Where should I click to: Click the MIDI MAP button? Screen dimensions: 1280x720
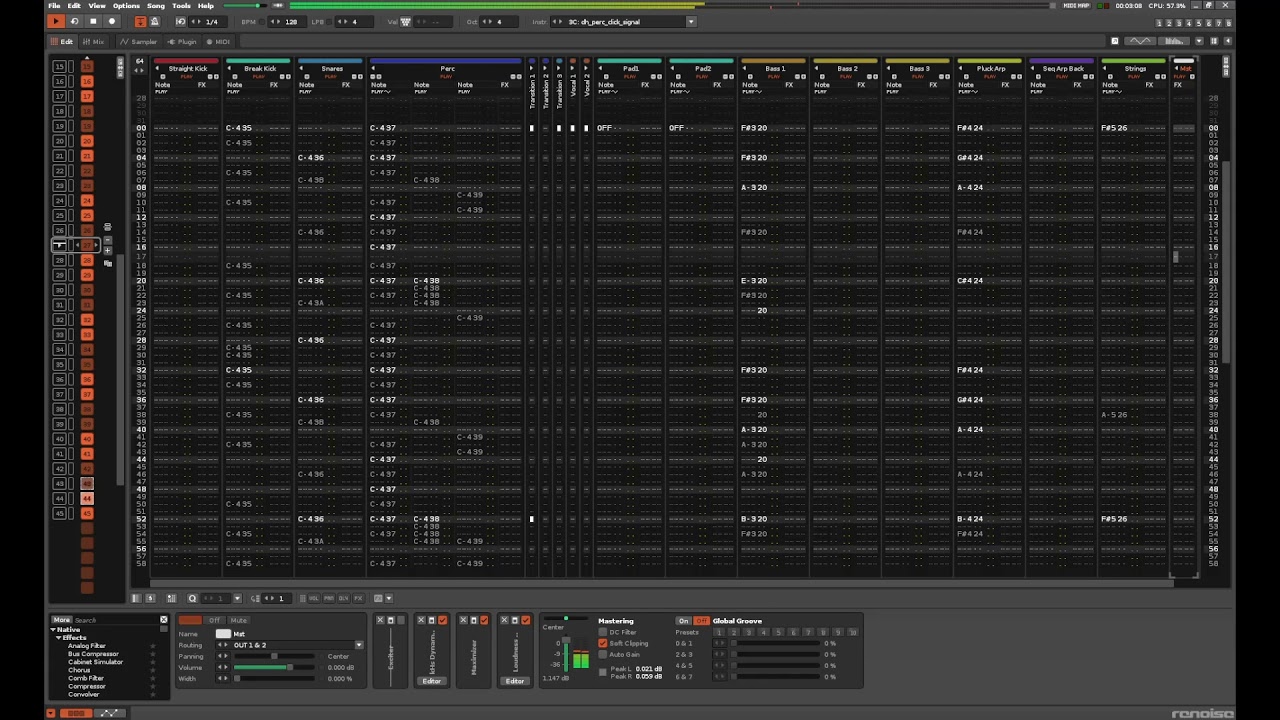click(1077, 6)
